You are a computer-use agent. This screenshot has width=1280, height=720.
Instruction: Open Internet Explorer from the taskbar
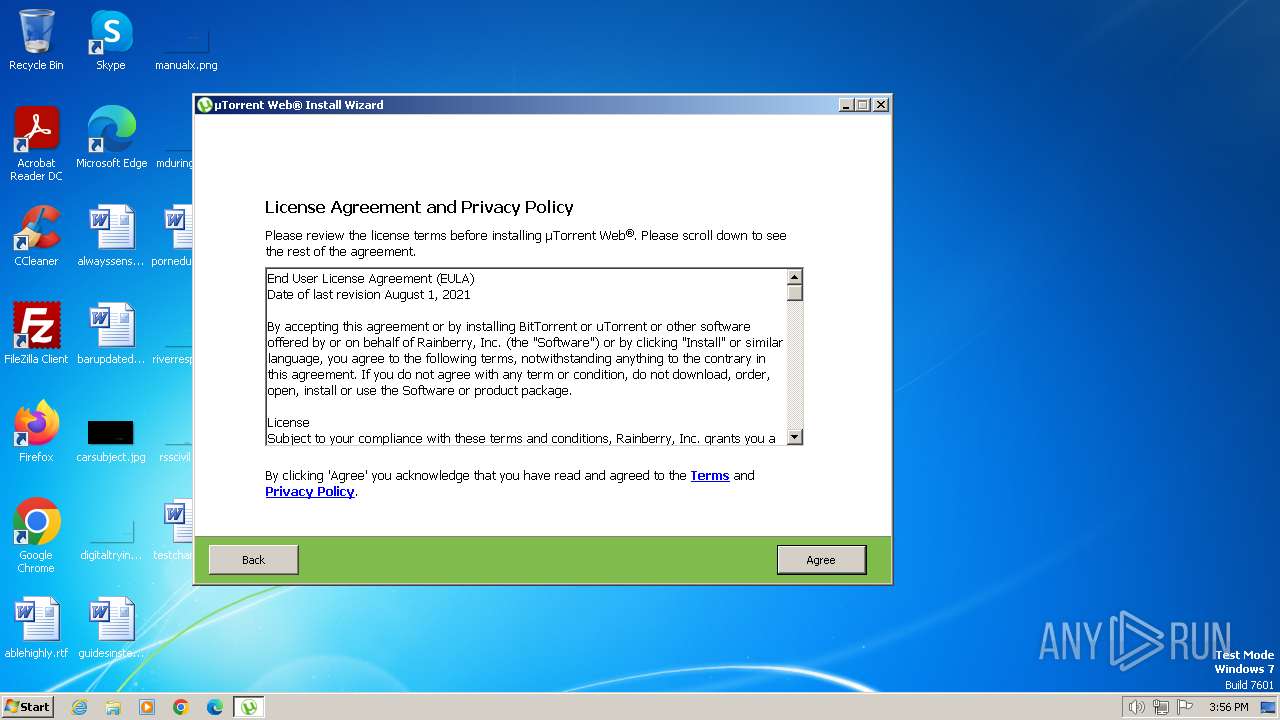click(79, 707)
